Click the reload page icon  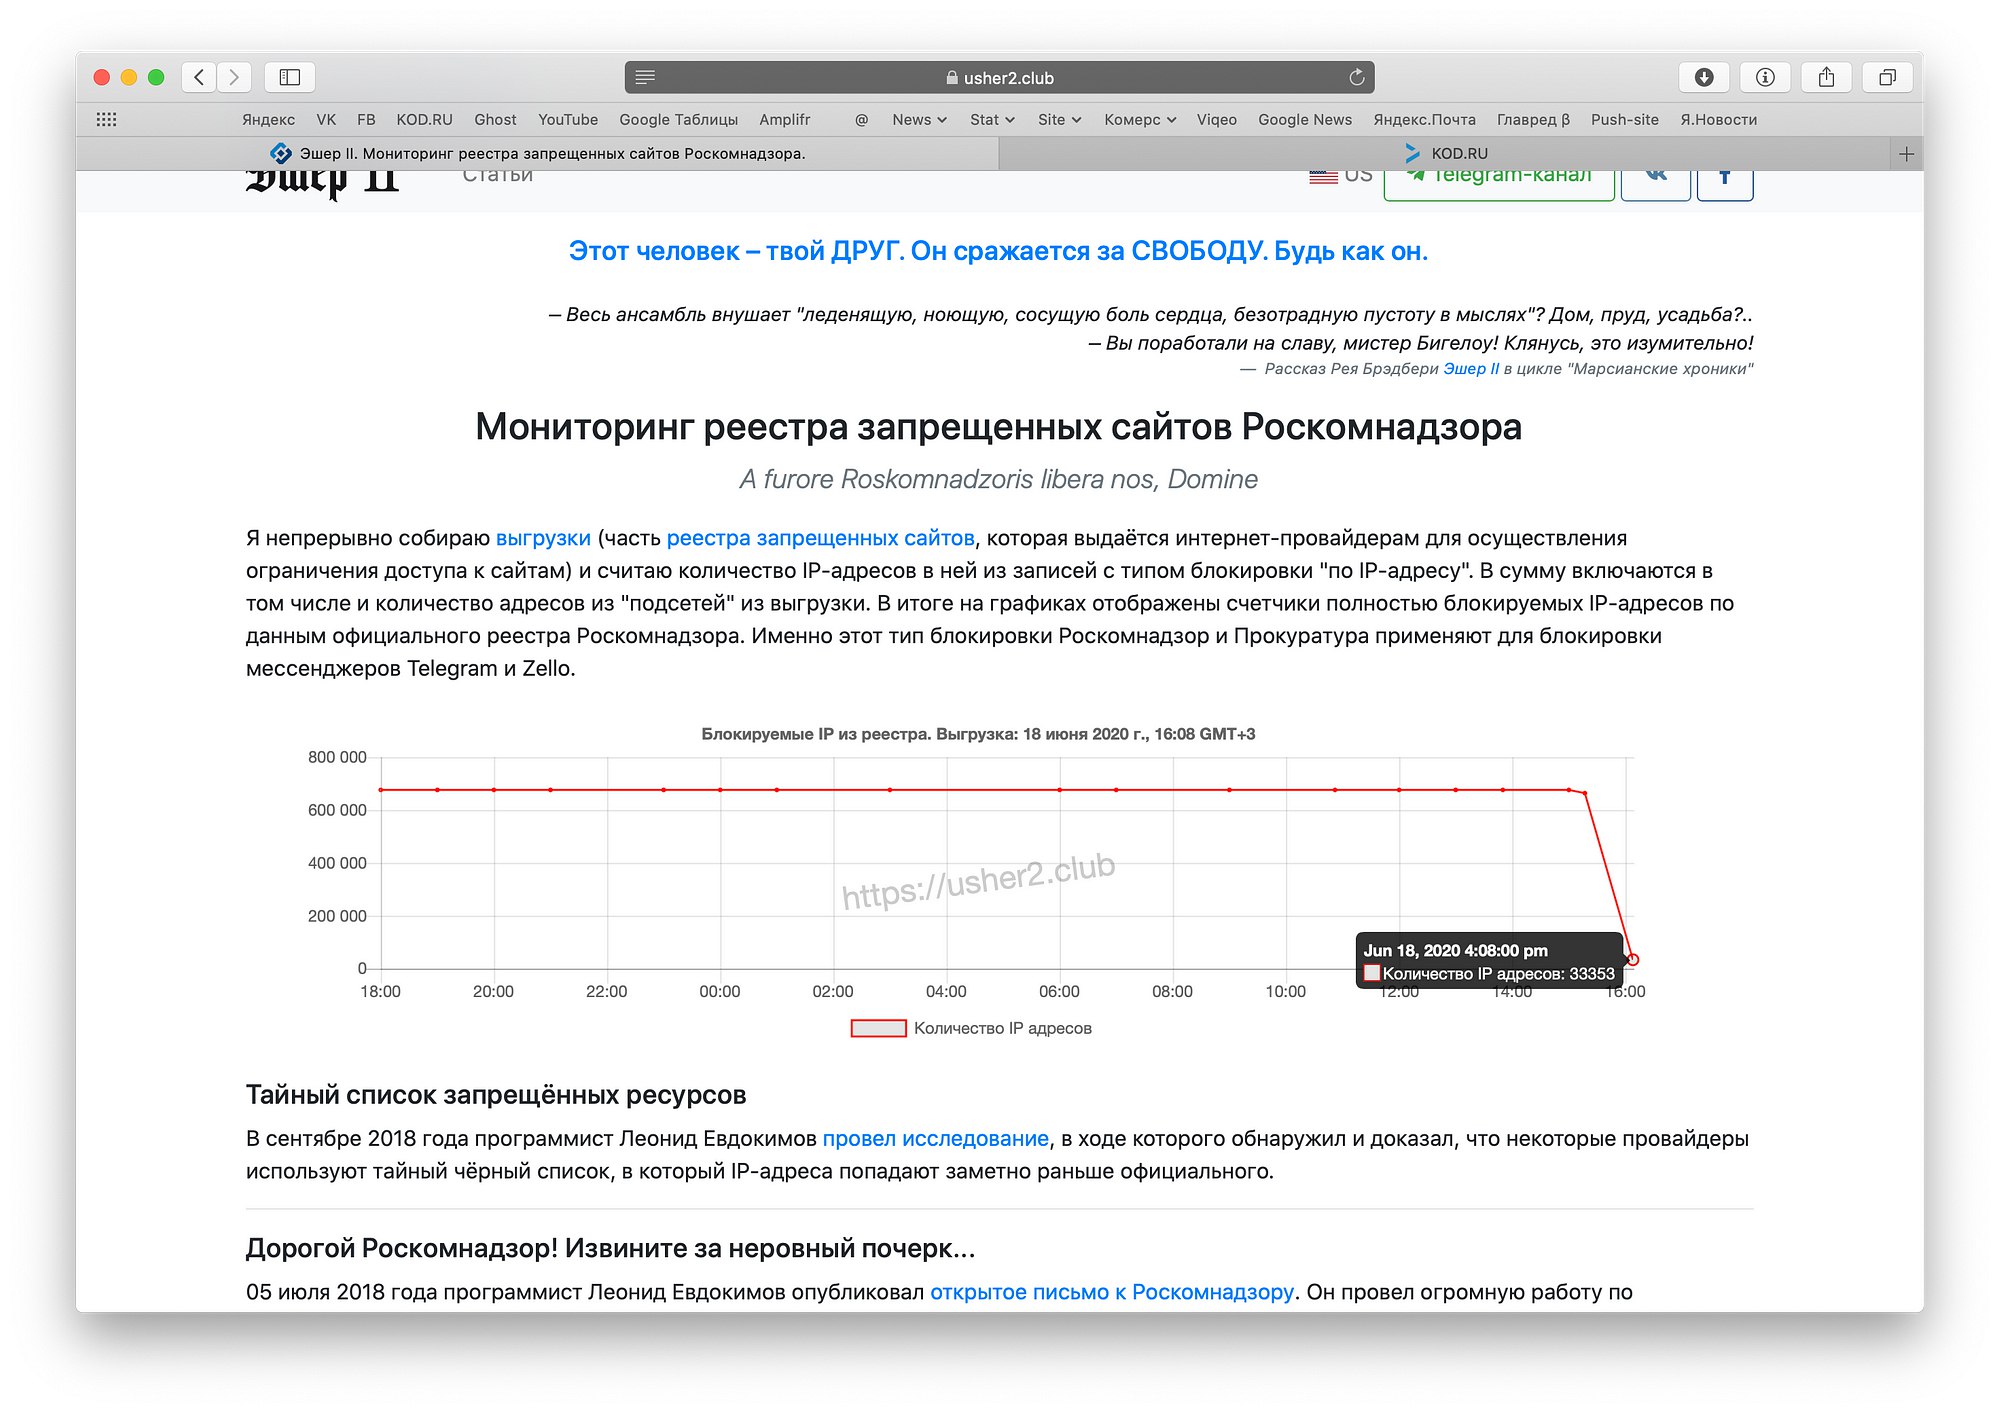[1356, 77]
